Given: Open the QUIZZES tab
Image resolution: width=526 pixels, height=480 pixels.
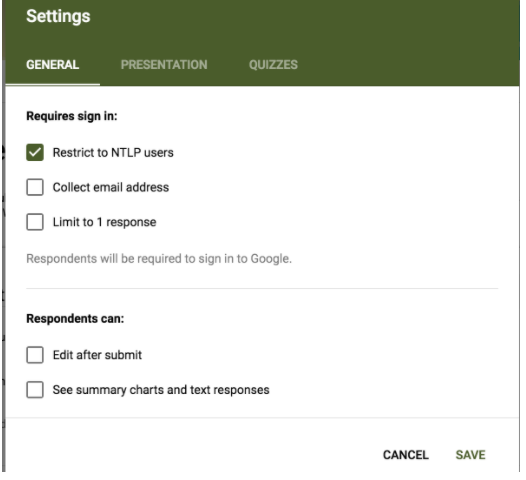Looking at the screenshot, I should (x=273, y=65).
